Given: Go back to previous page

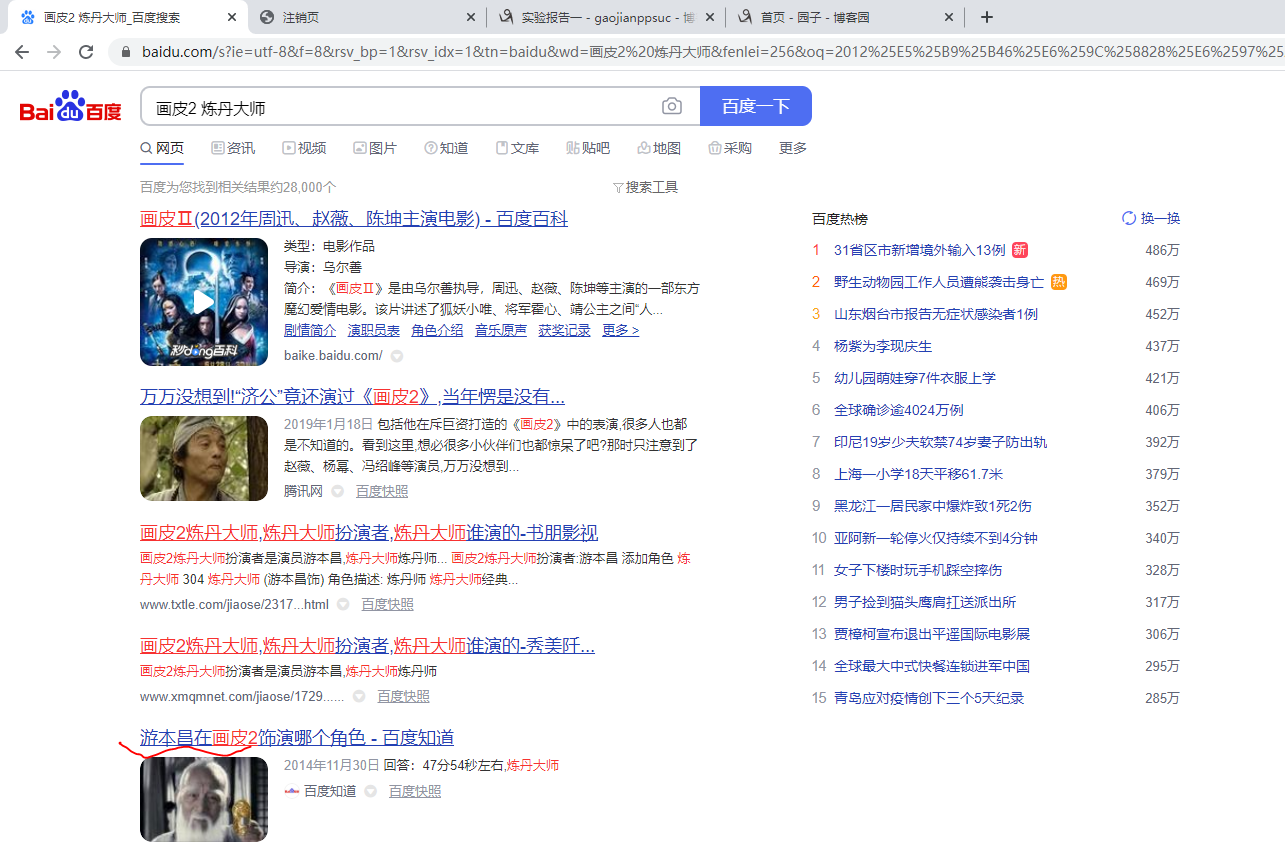Looking at the screenshot, I should (x=22, y=51).
